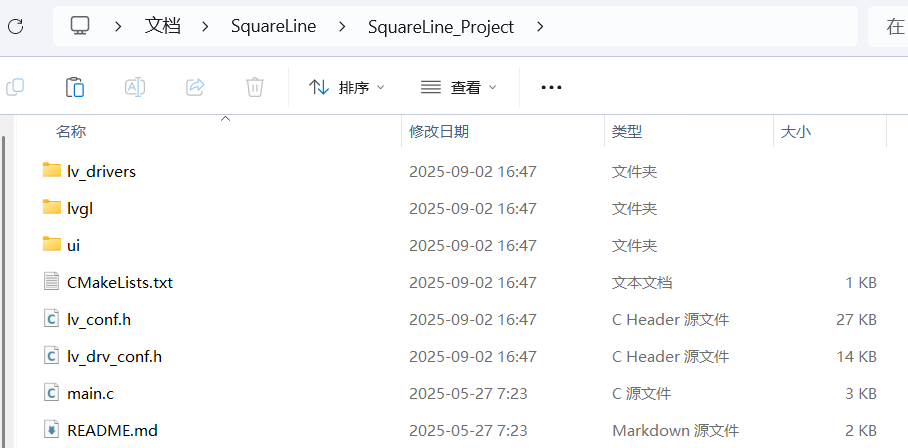Select the README.md file icon
The height and width of the screenshot is (448, 908).
(52, 430)
